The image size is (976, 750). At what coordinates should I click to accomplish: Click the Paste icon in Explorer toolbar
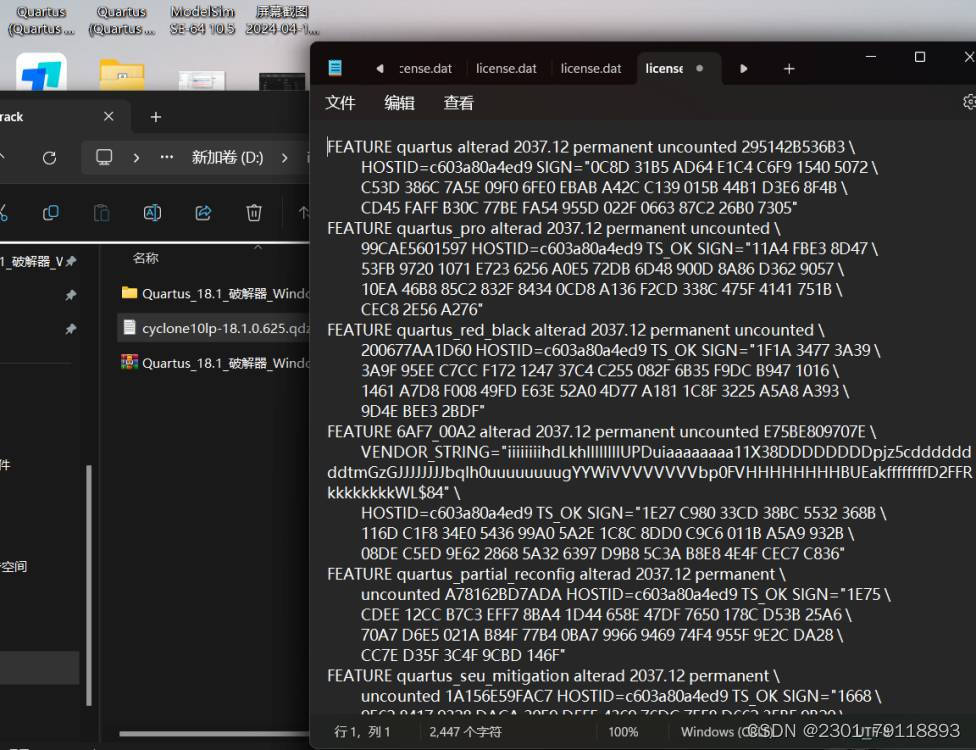(x=101, y=213)
